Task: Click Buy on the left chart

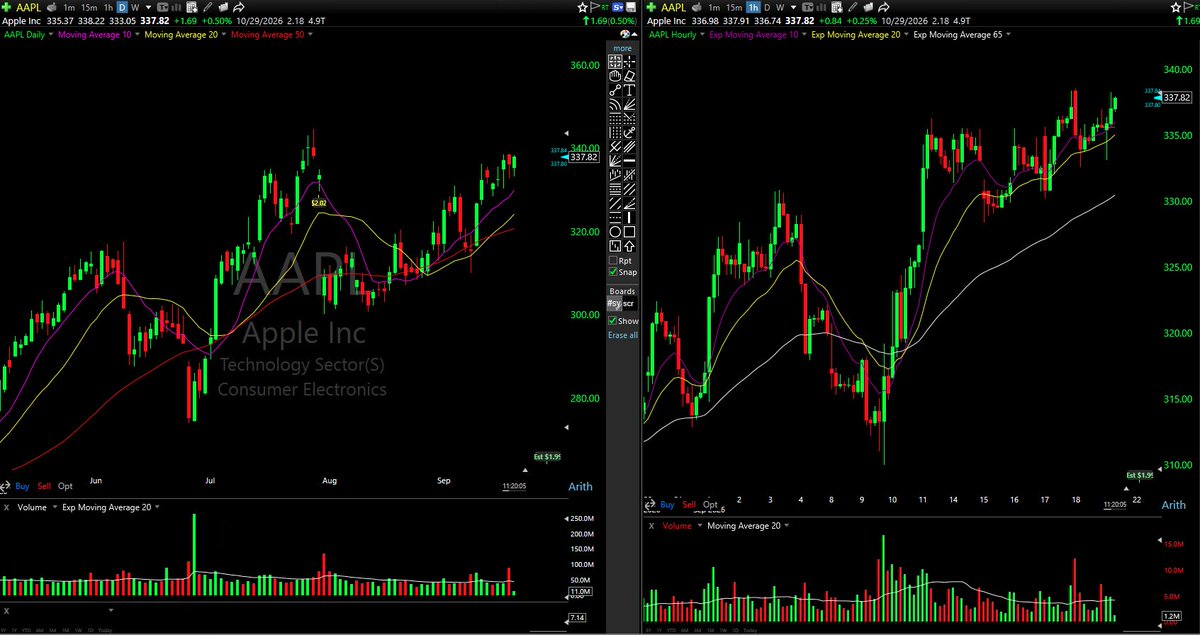Action: 22,486
